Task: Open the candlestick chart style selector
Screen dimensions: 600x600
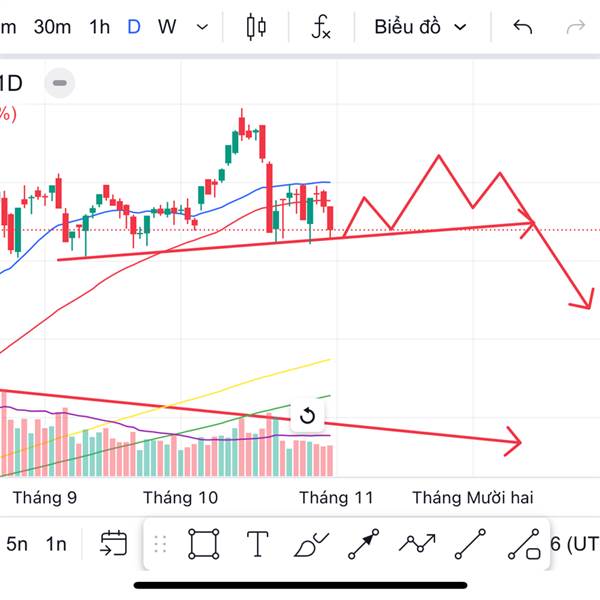Action: tap(257, 27)
